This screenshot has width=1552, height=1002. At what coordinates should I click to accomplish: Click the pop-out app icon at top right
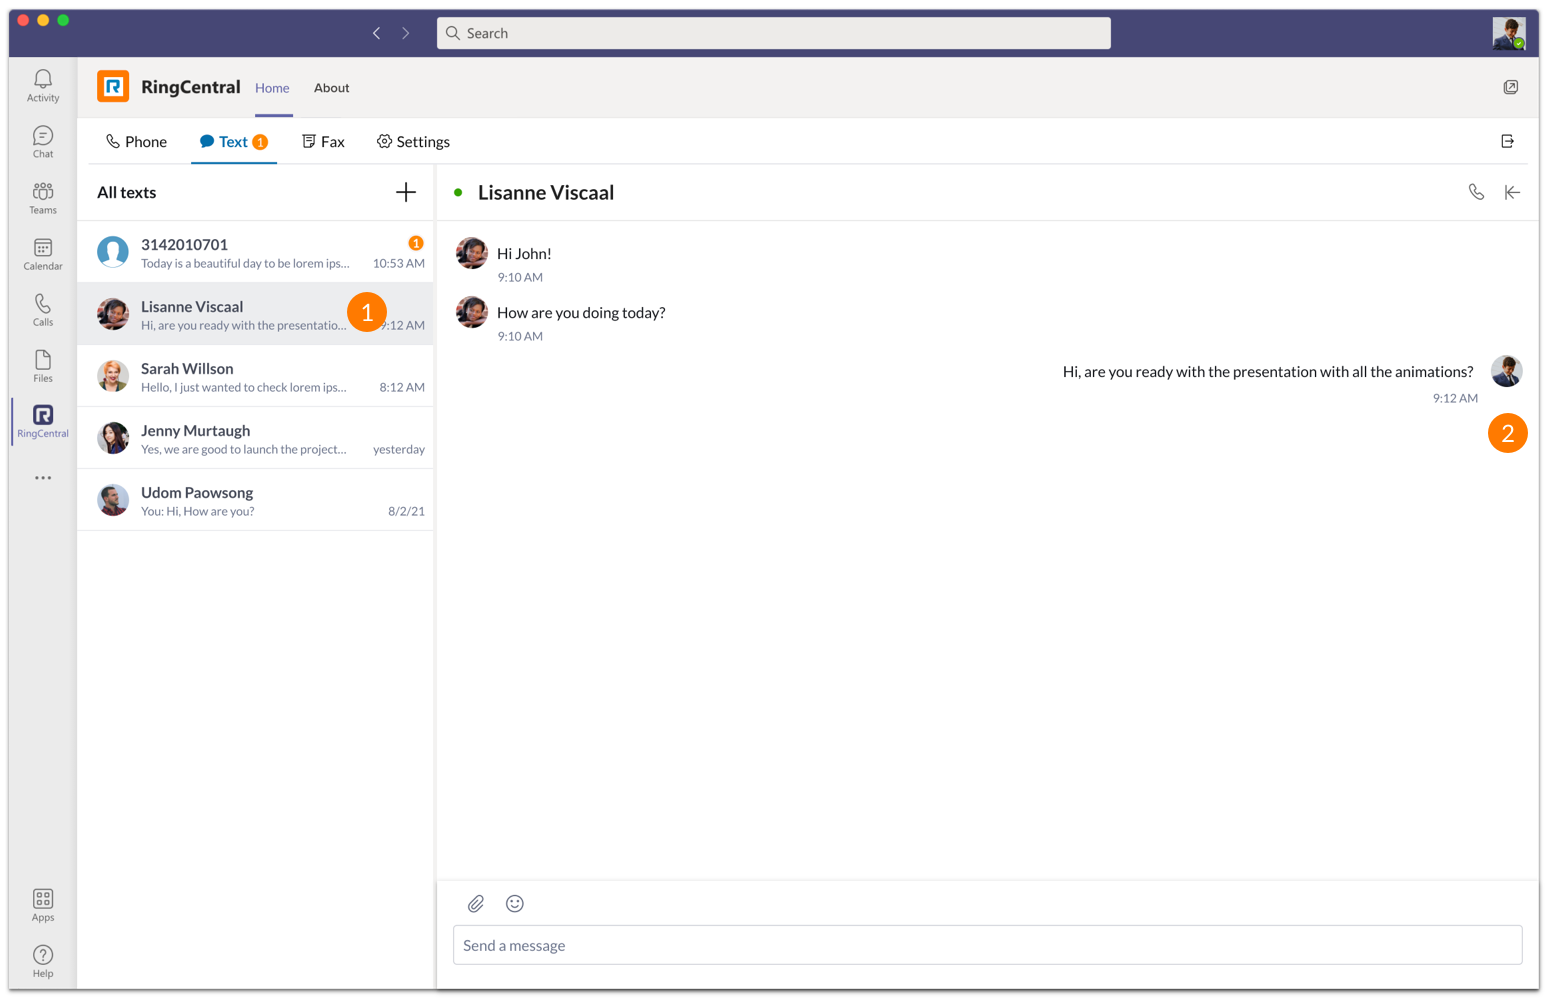[1510, 87]
